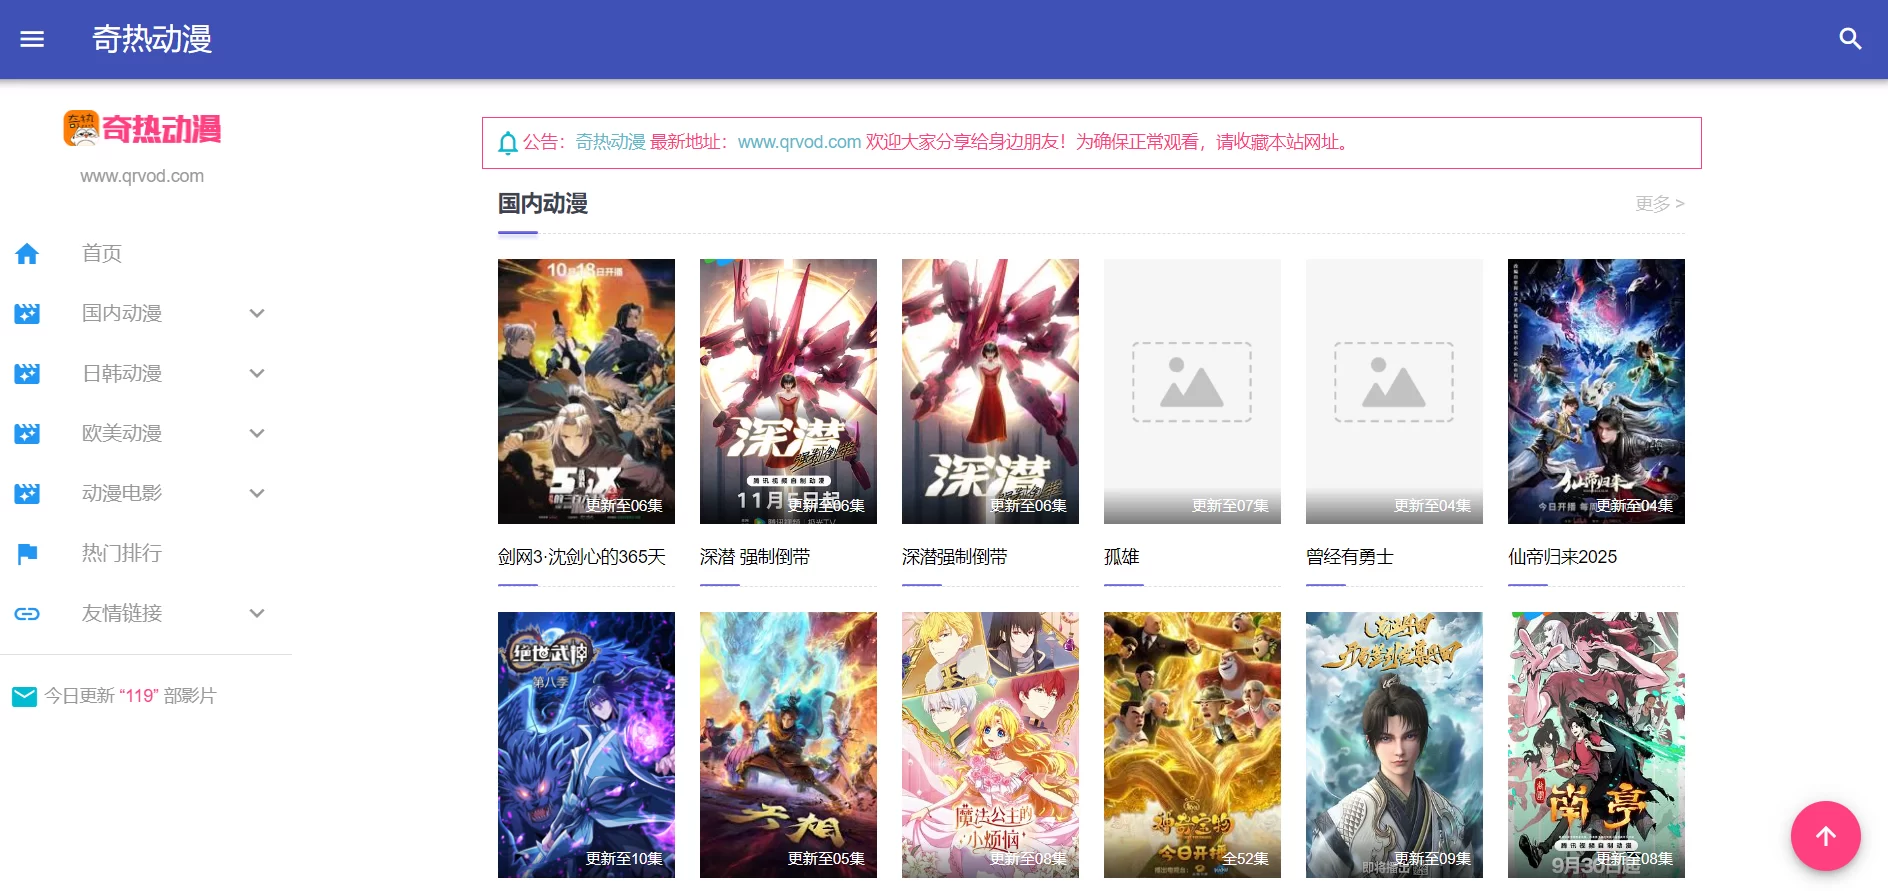Screen dimensions: 1888x891
Task: Click the 曾经有勇士 placeholder thumbnail
Action: 1394,391
